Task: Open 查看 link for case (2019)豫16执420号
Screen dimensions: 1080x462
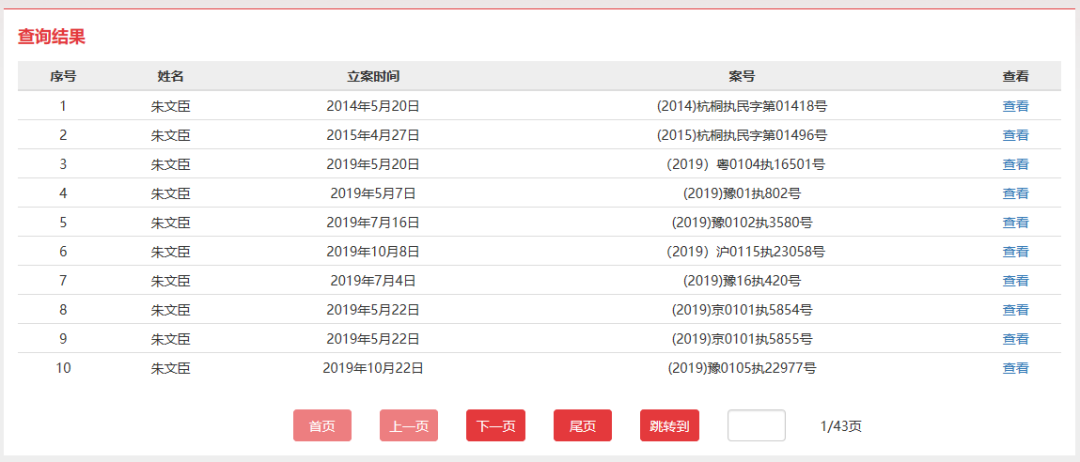Action: (1015, 281)
